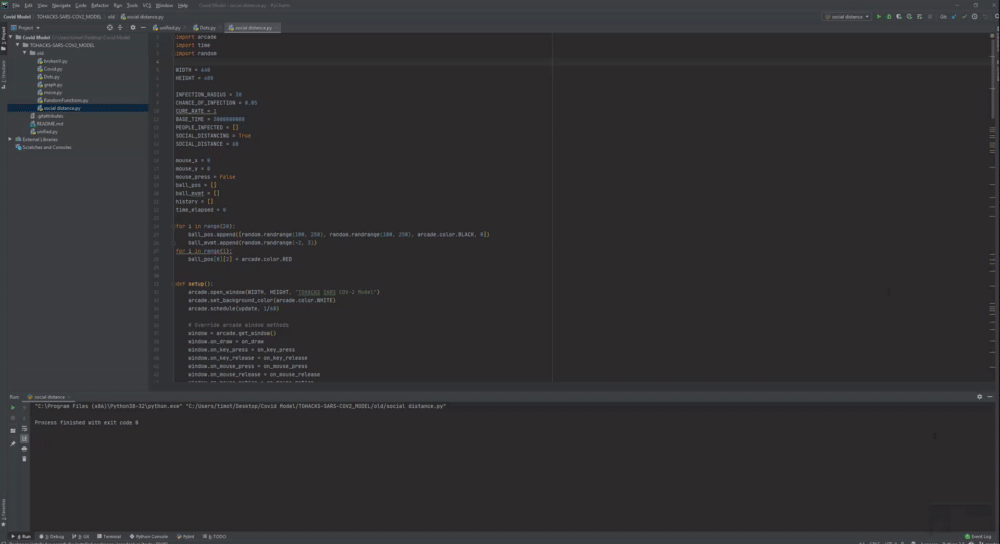Expand External Libraries node
This screenshot has width=1000, height=544.
point(11,139)
